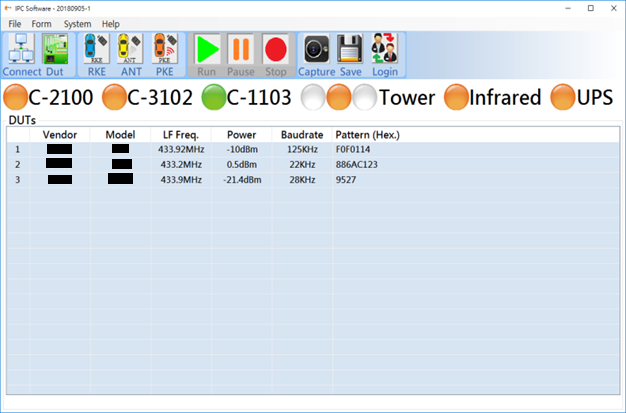The image size is (626, 413).
Task: Click the green C-1103 status indicator
Action: (213, 97)
